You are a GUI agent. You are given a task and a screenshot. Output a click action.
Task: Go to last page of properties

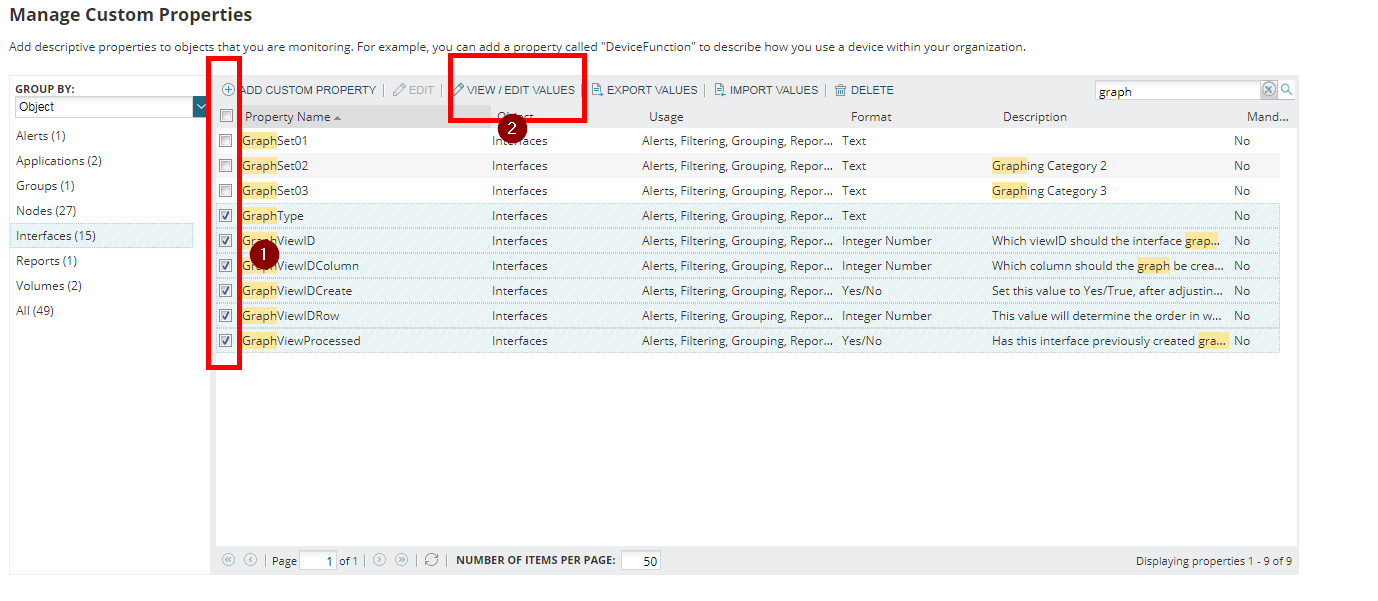(x=401, y=560)
